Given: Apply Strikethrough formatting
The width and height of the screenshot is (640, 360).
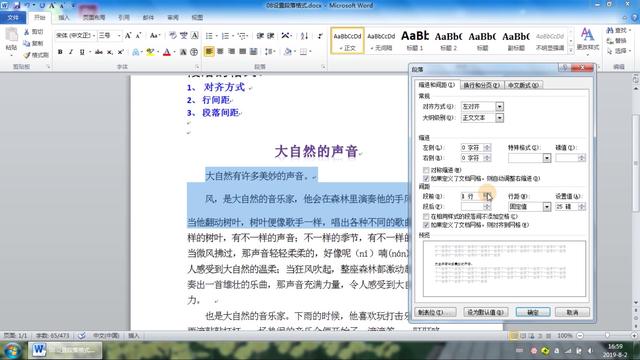Looking at the screenshot, I should (x=99, y=52).
